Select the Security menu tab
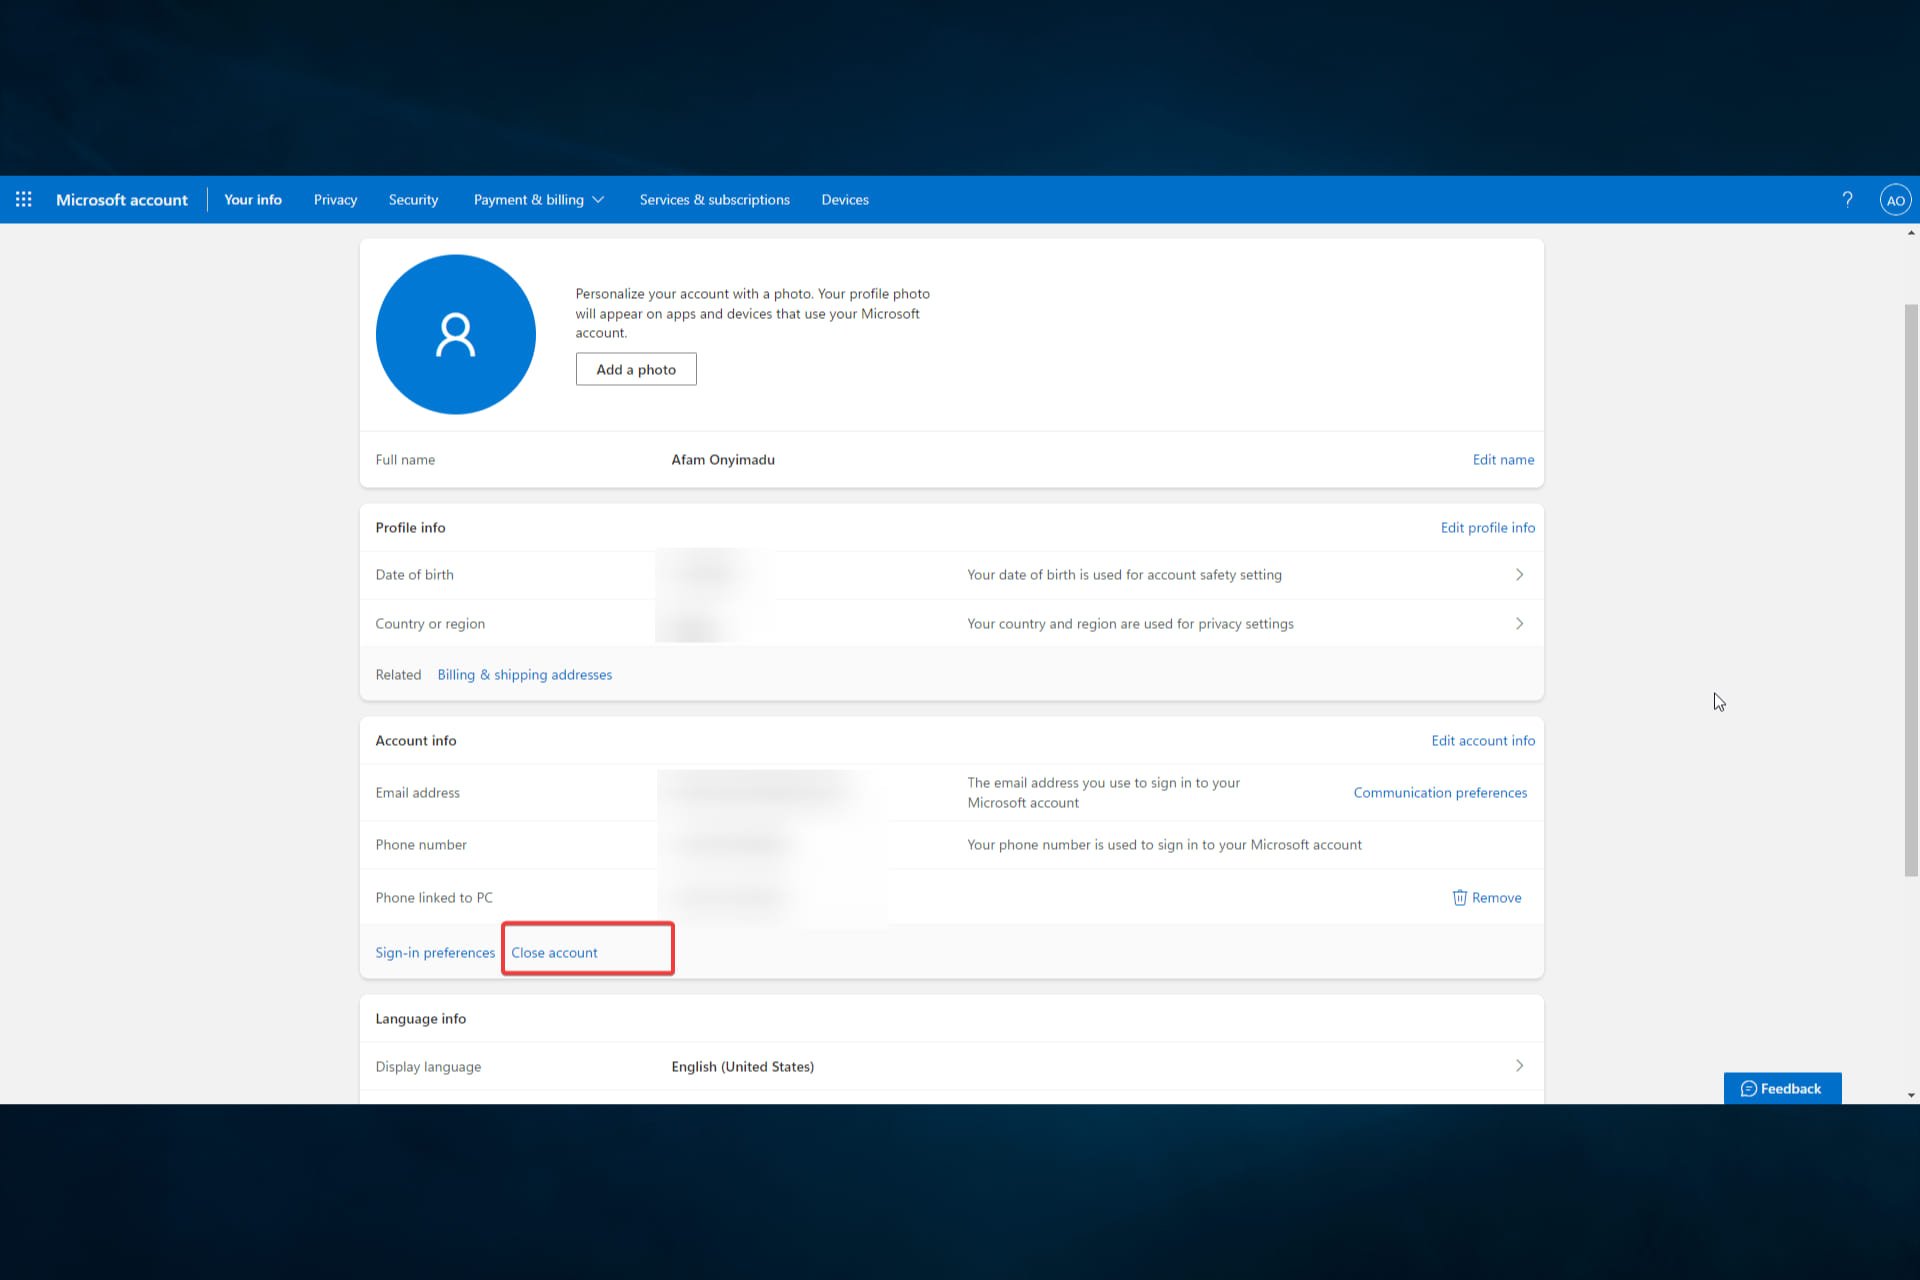 pyautogui.click(x=413, y=199)
